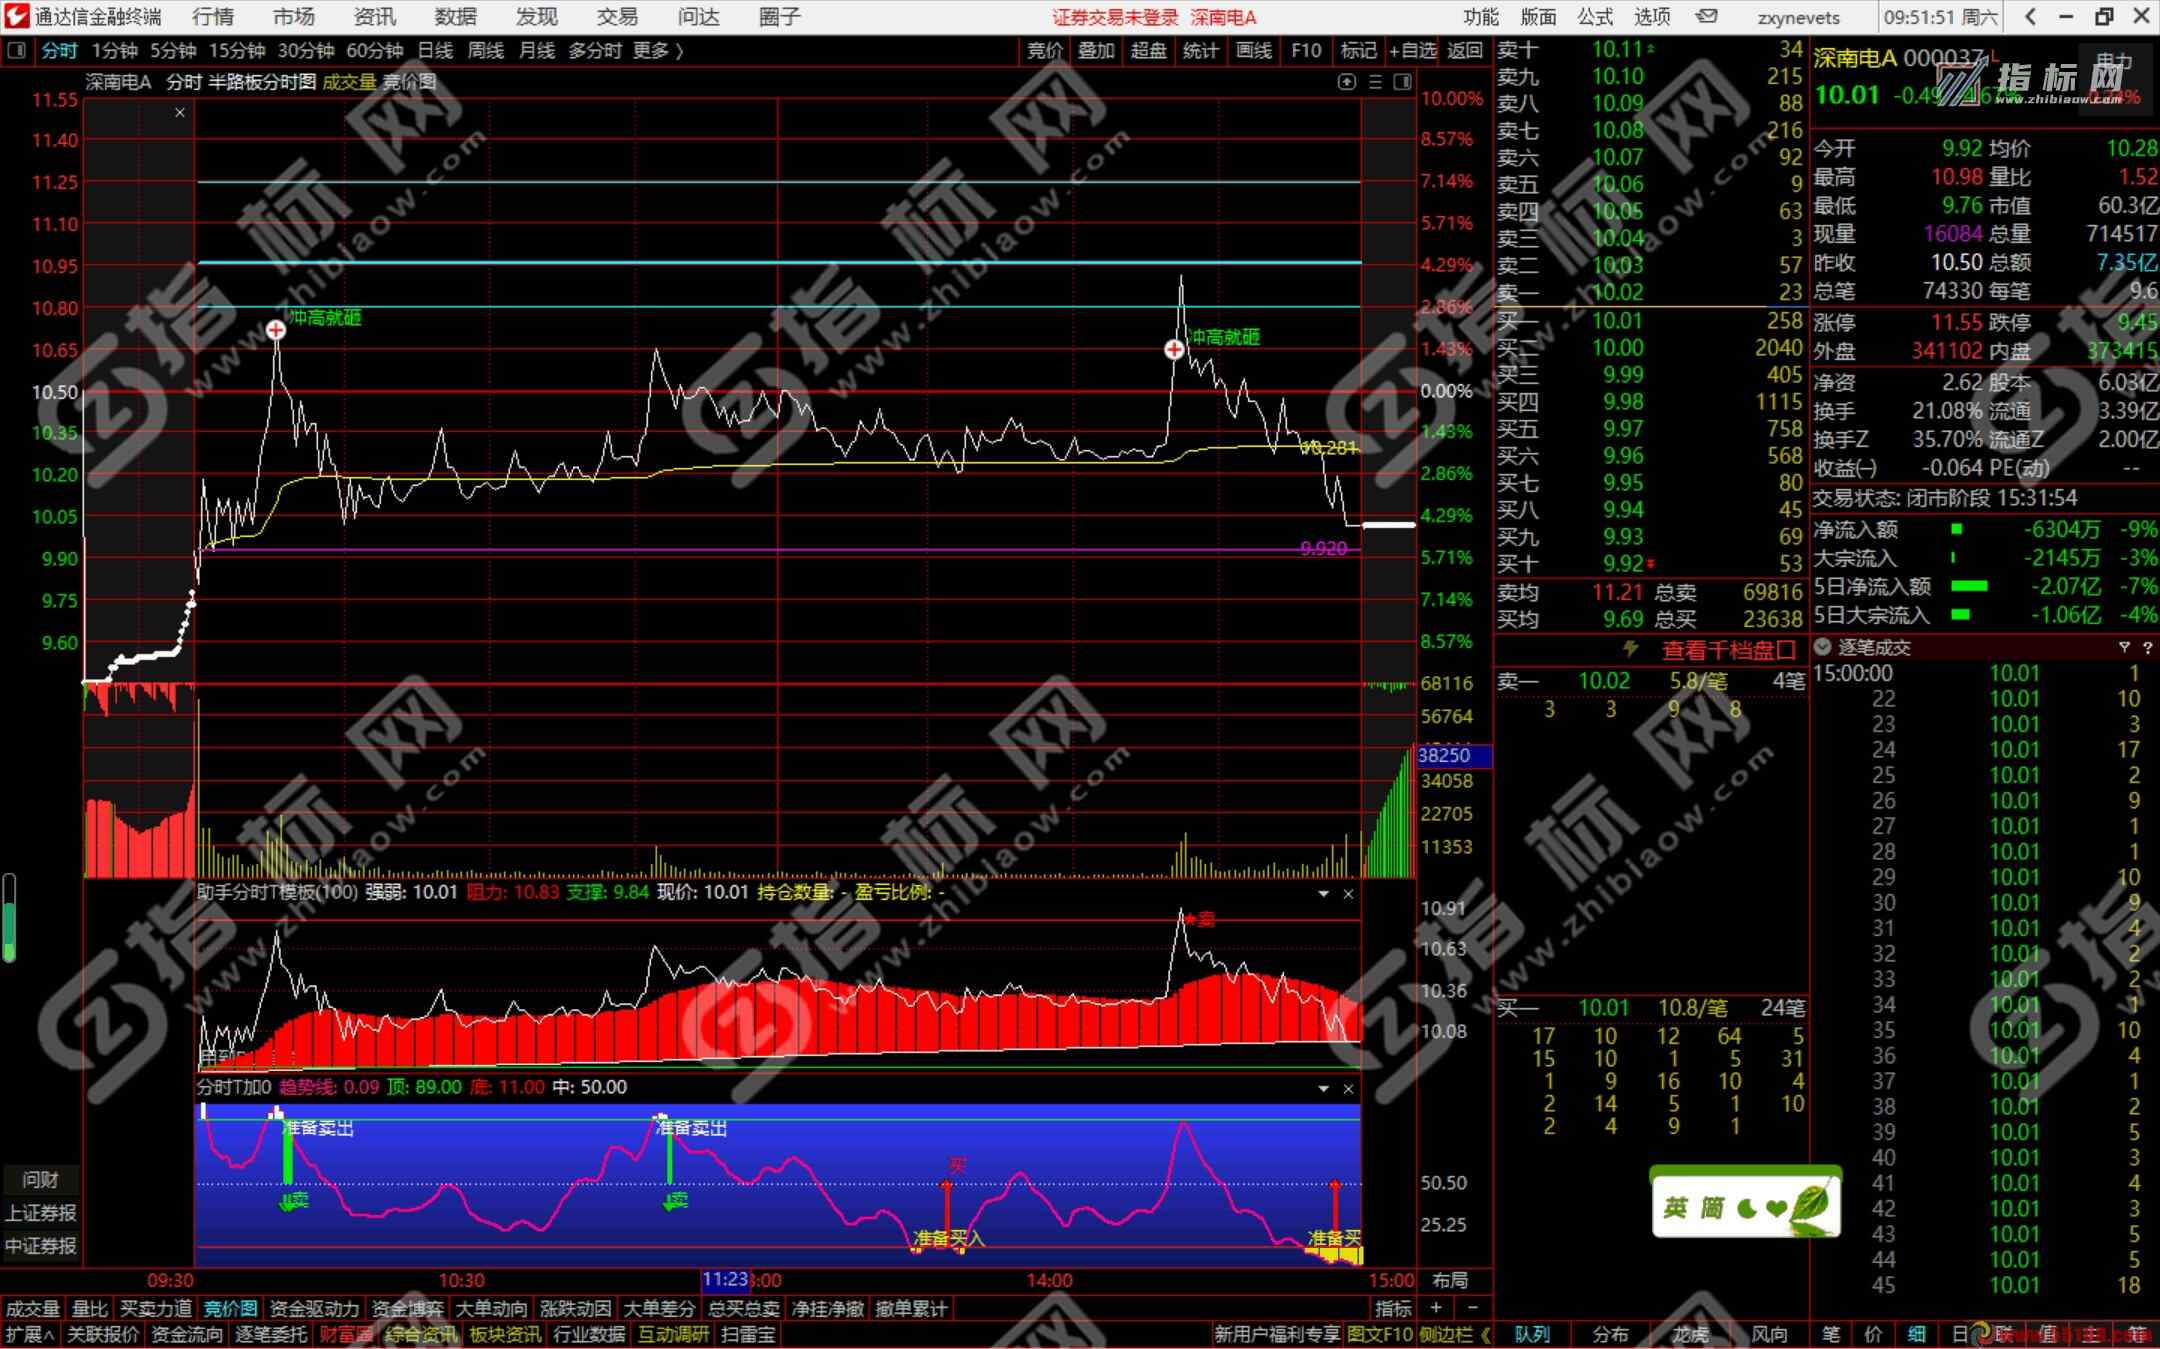Toggle the side panel icon above the chart
2160x1349 pixels.
click(1402, 82)
